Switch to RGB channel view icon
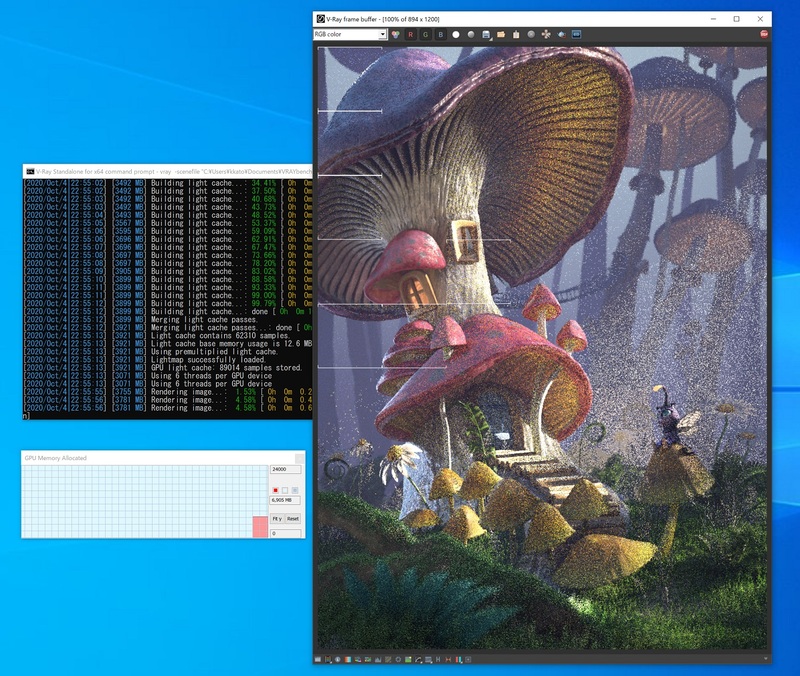Image resolution: width=800 pixels, height=676 pixels. click(395, 34)
